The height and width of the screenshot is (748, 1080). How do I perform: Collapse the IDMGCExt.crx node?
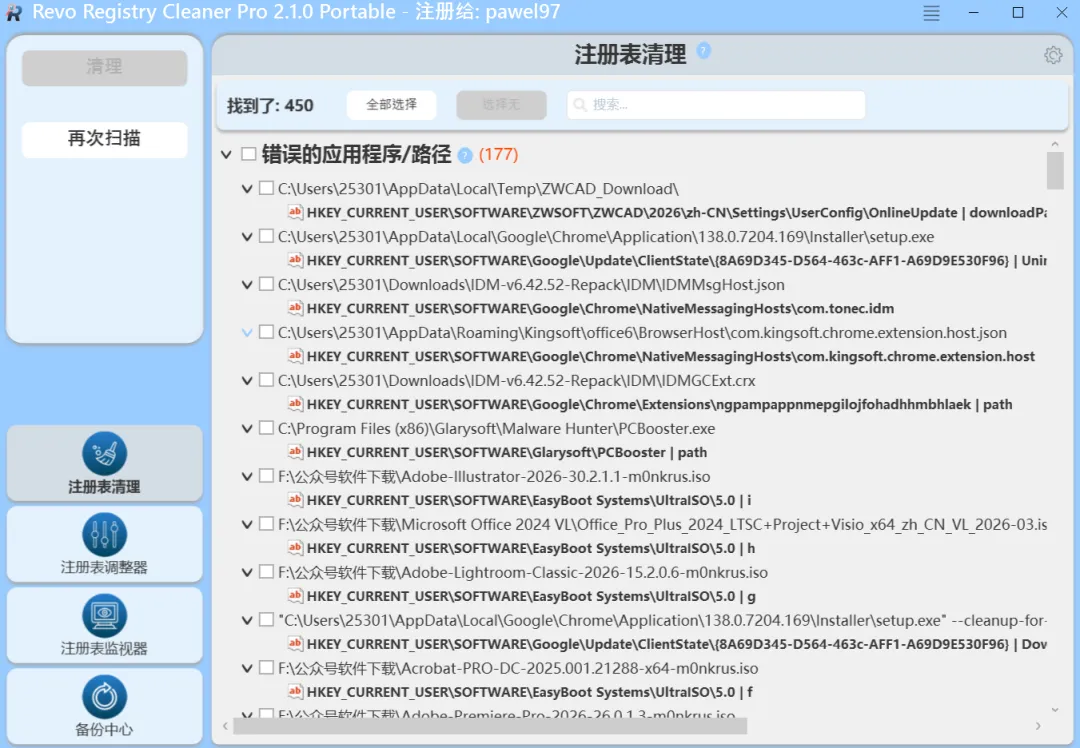tap(247, 380)
